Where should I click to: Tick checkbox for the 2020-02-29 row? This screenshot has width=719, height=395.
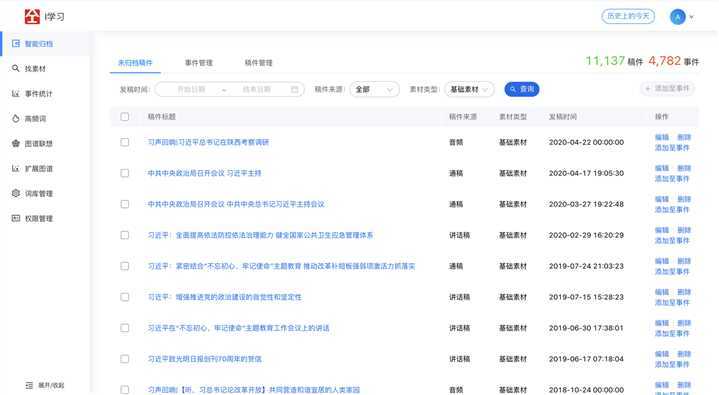point(125,235)
